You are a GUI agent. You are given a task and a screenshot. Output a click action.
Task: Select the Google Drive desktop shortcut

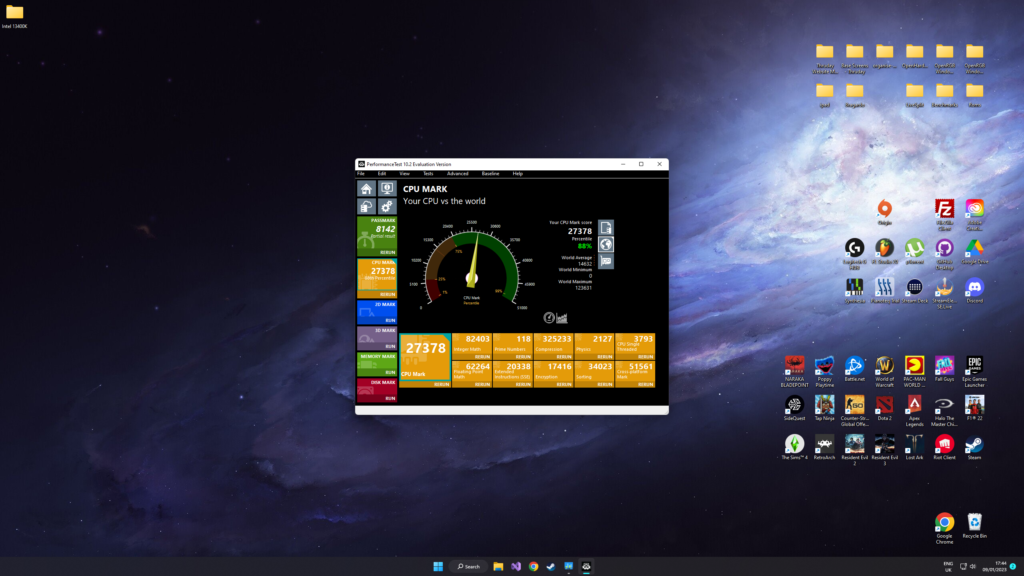coord(974,251)
